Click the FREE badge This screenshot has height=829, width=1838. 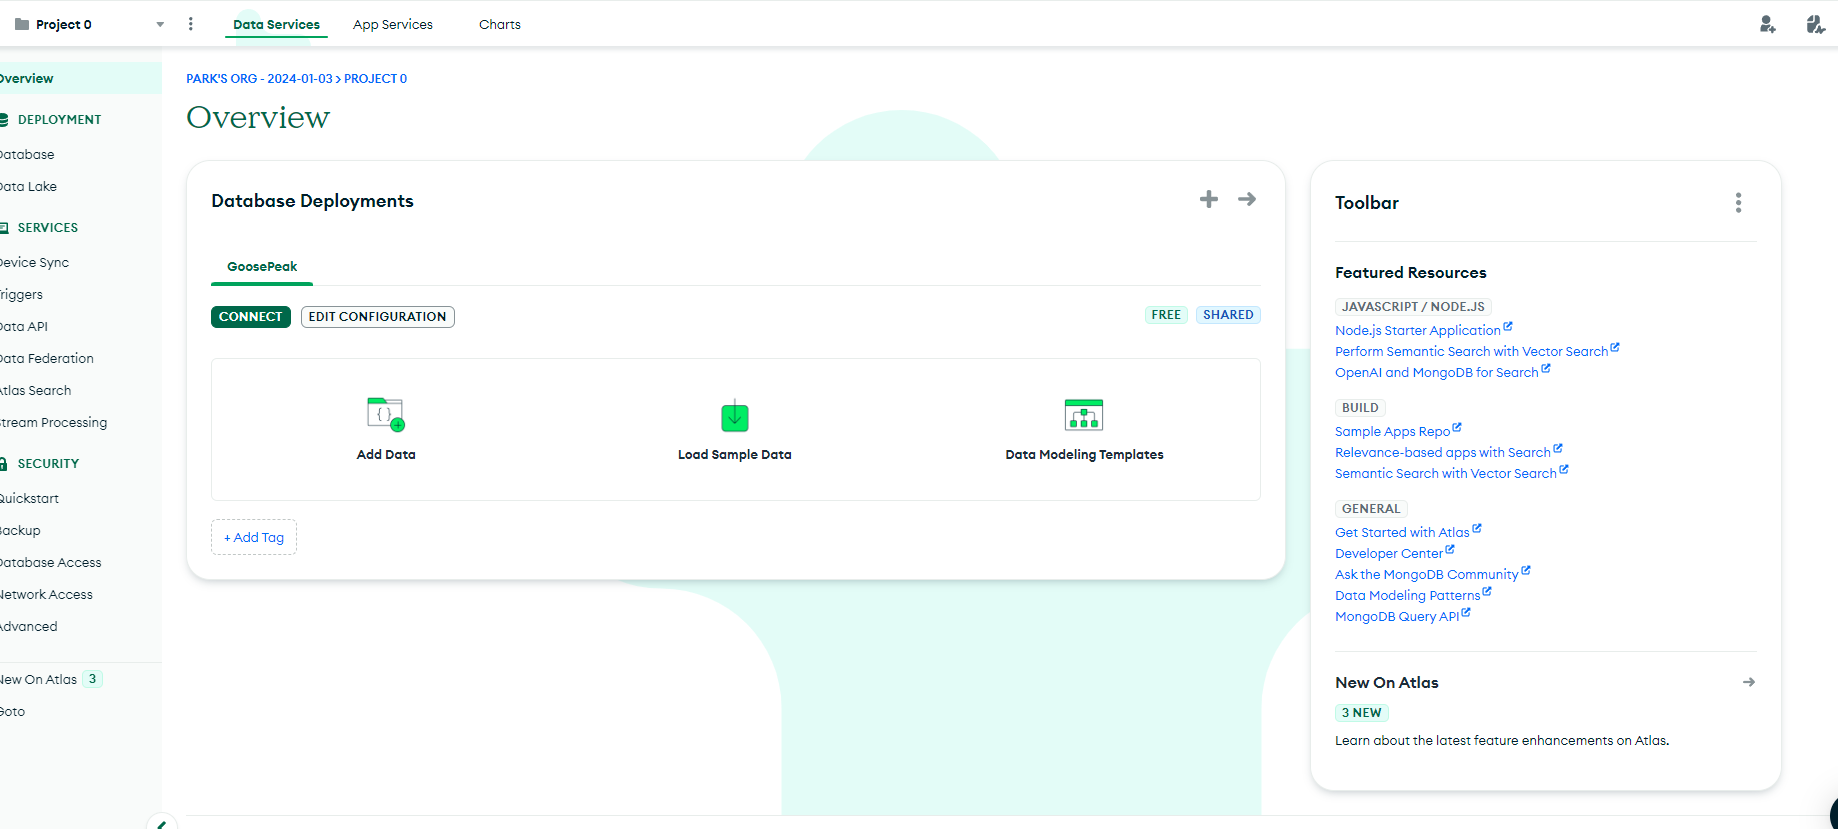point(1166,314)
